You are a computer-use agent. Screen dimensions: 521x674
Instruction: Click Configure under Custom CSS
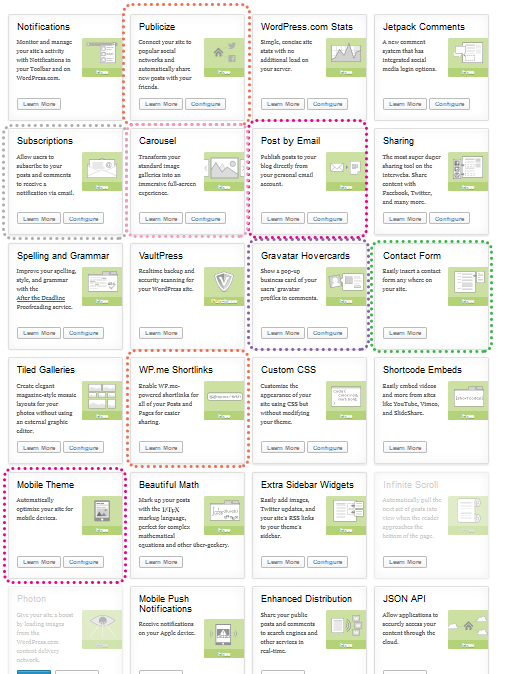328,447
